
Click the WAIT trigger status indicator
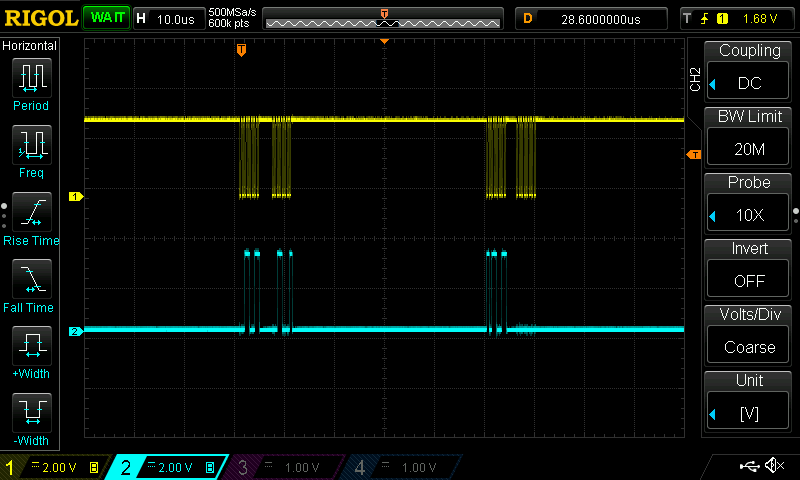point(107,18)
